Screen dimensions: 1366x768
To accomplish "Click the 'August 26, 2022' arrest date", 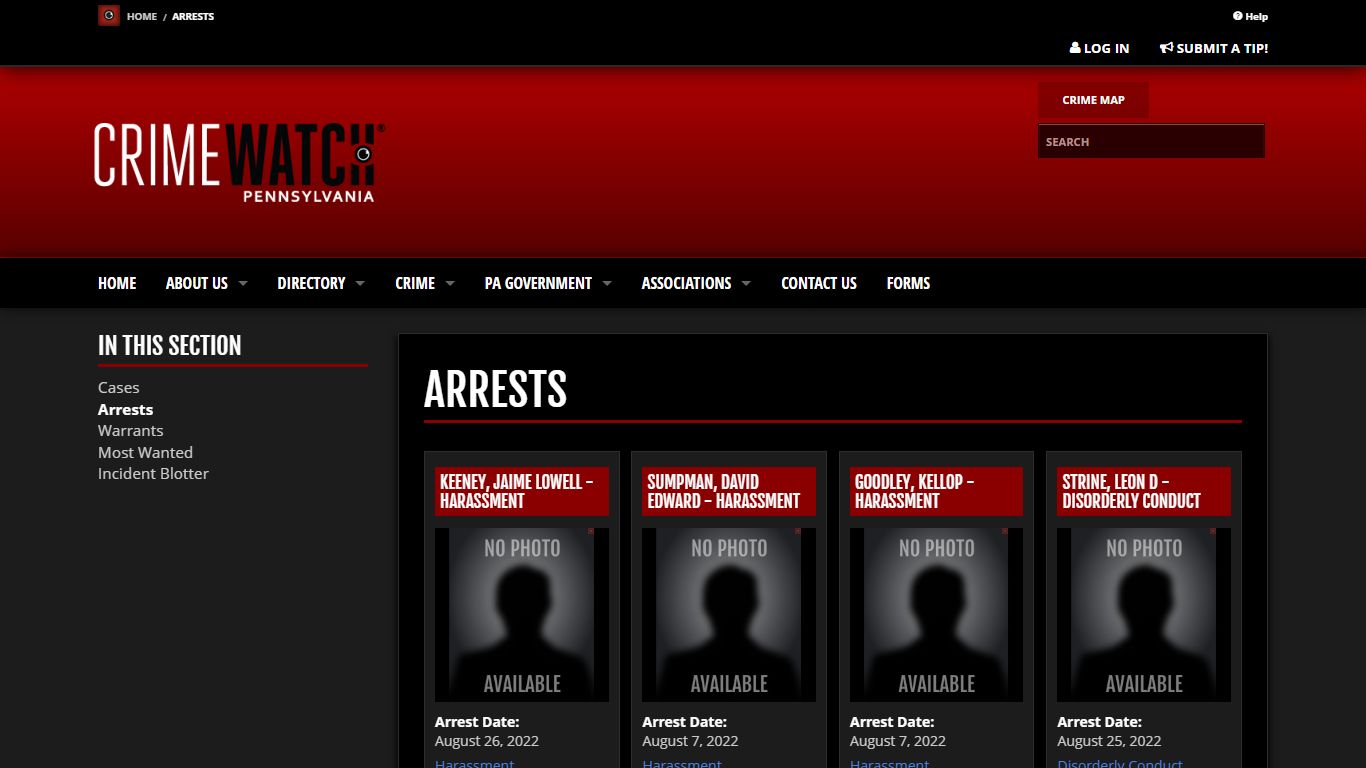I will coord(487,741).
